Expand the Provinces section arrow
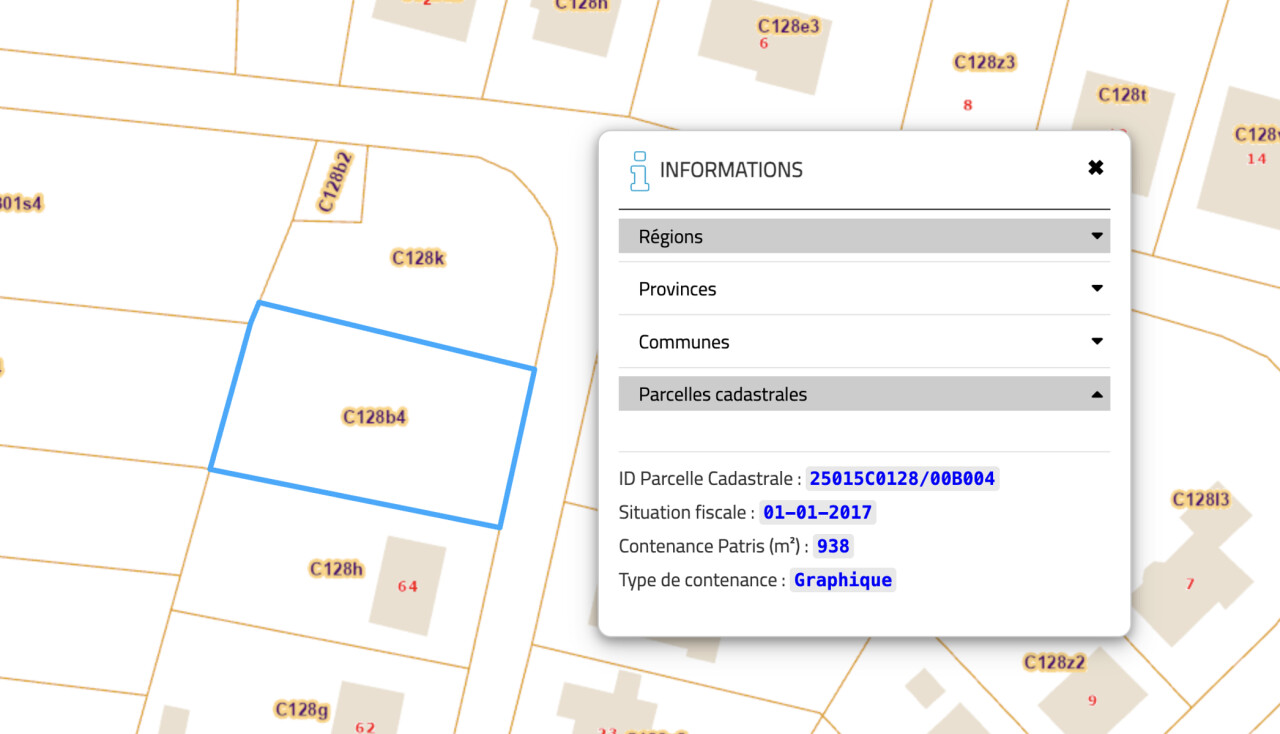 1097,289
